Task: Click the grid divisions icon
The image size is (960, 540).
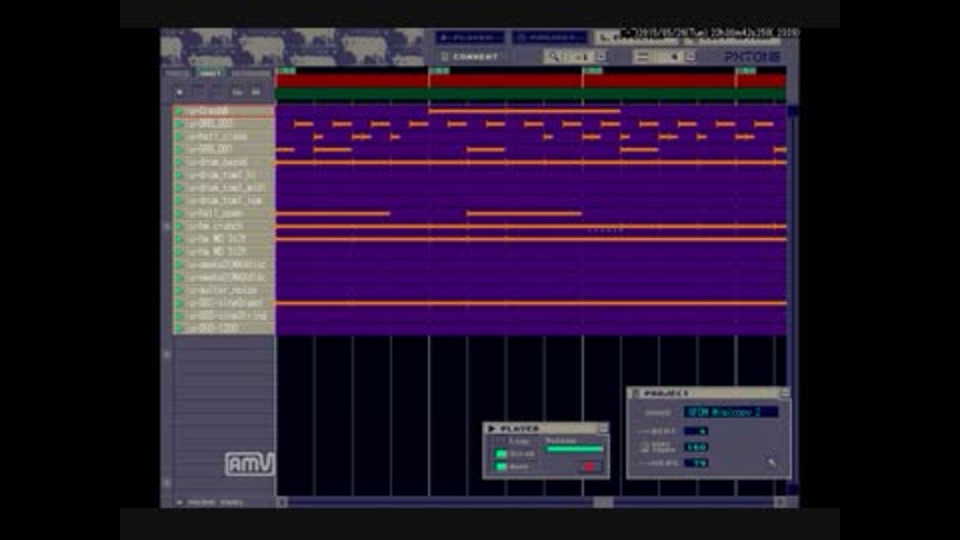Action: pos(642,57)
